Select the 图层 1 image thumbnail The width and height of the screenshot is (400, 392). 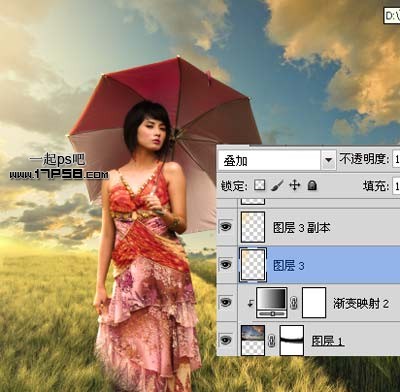click(253, 340)
